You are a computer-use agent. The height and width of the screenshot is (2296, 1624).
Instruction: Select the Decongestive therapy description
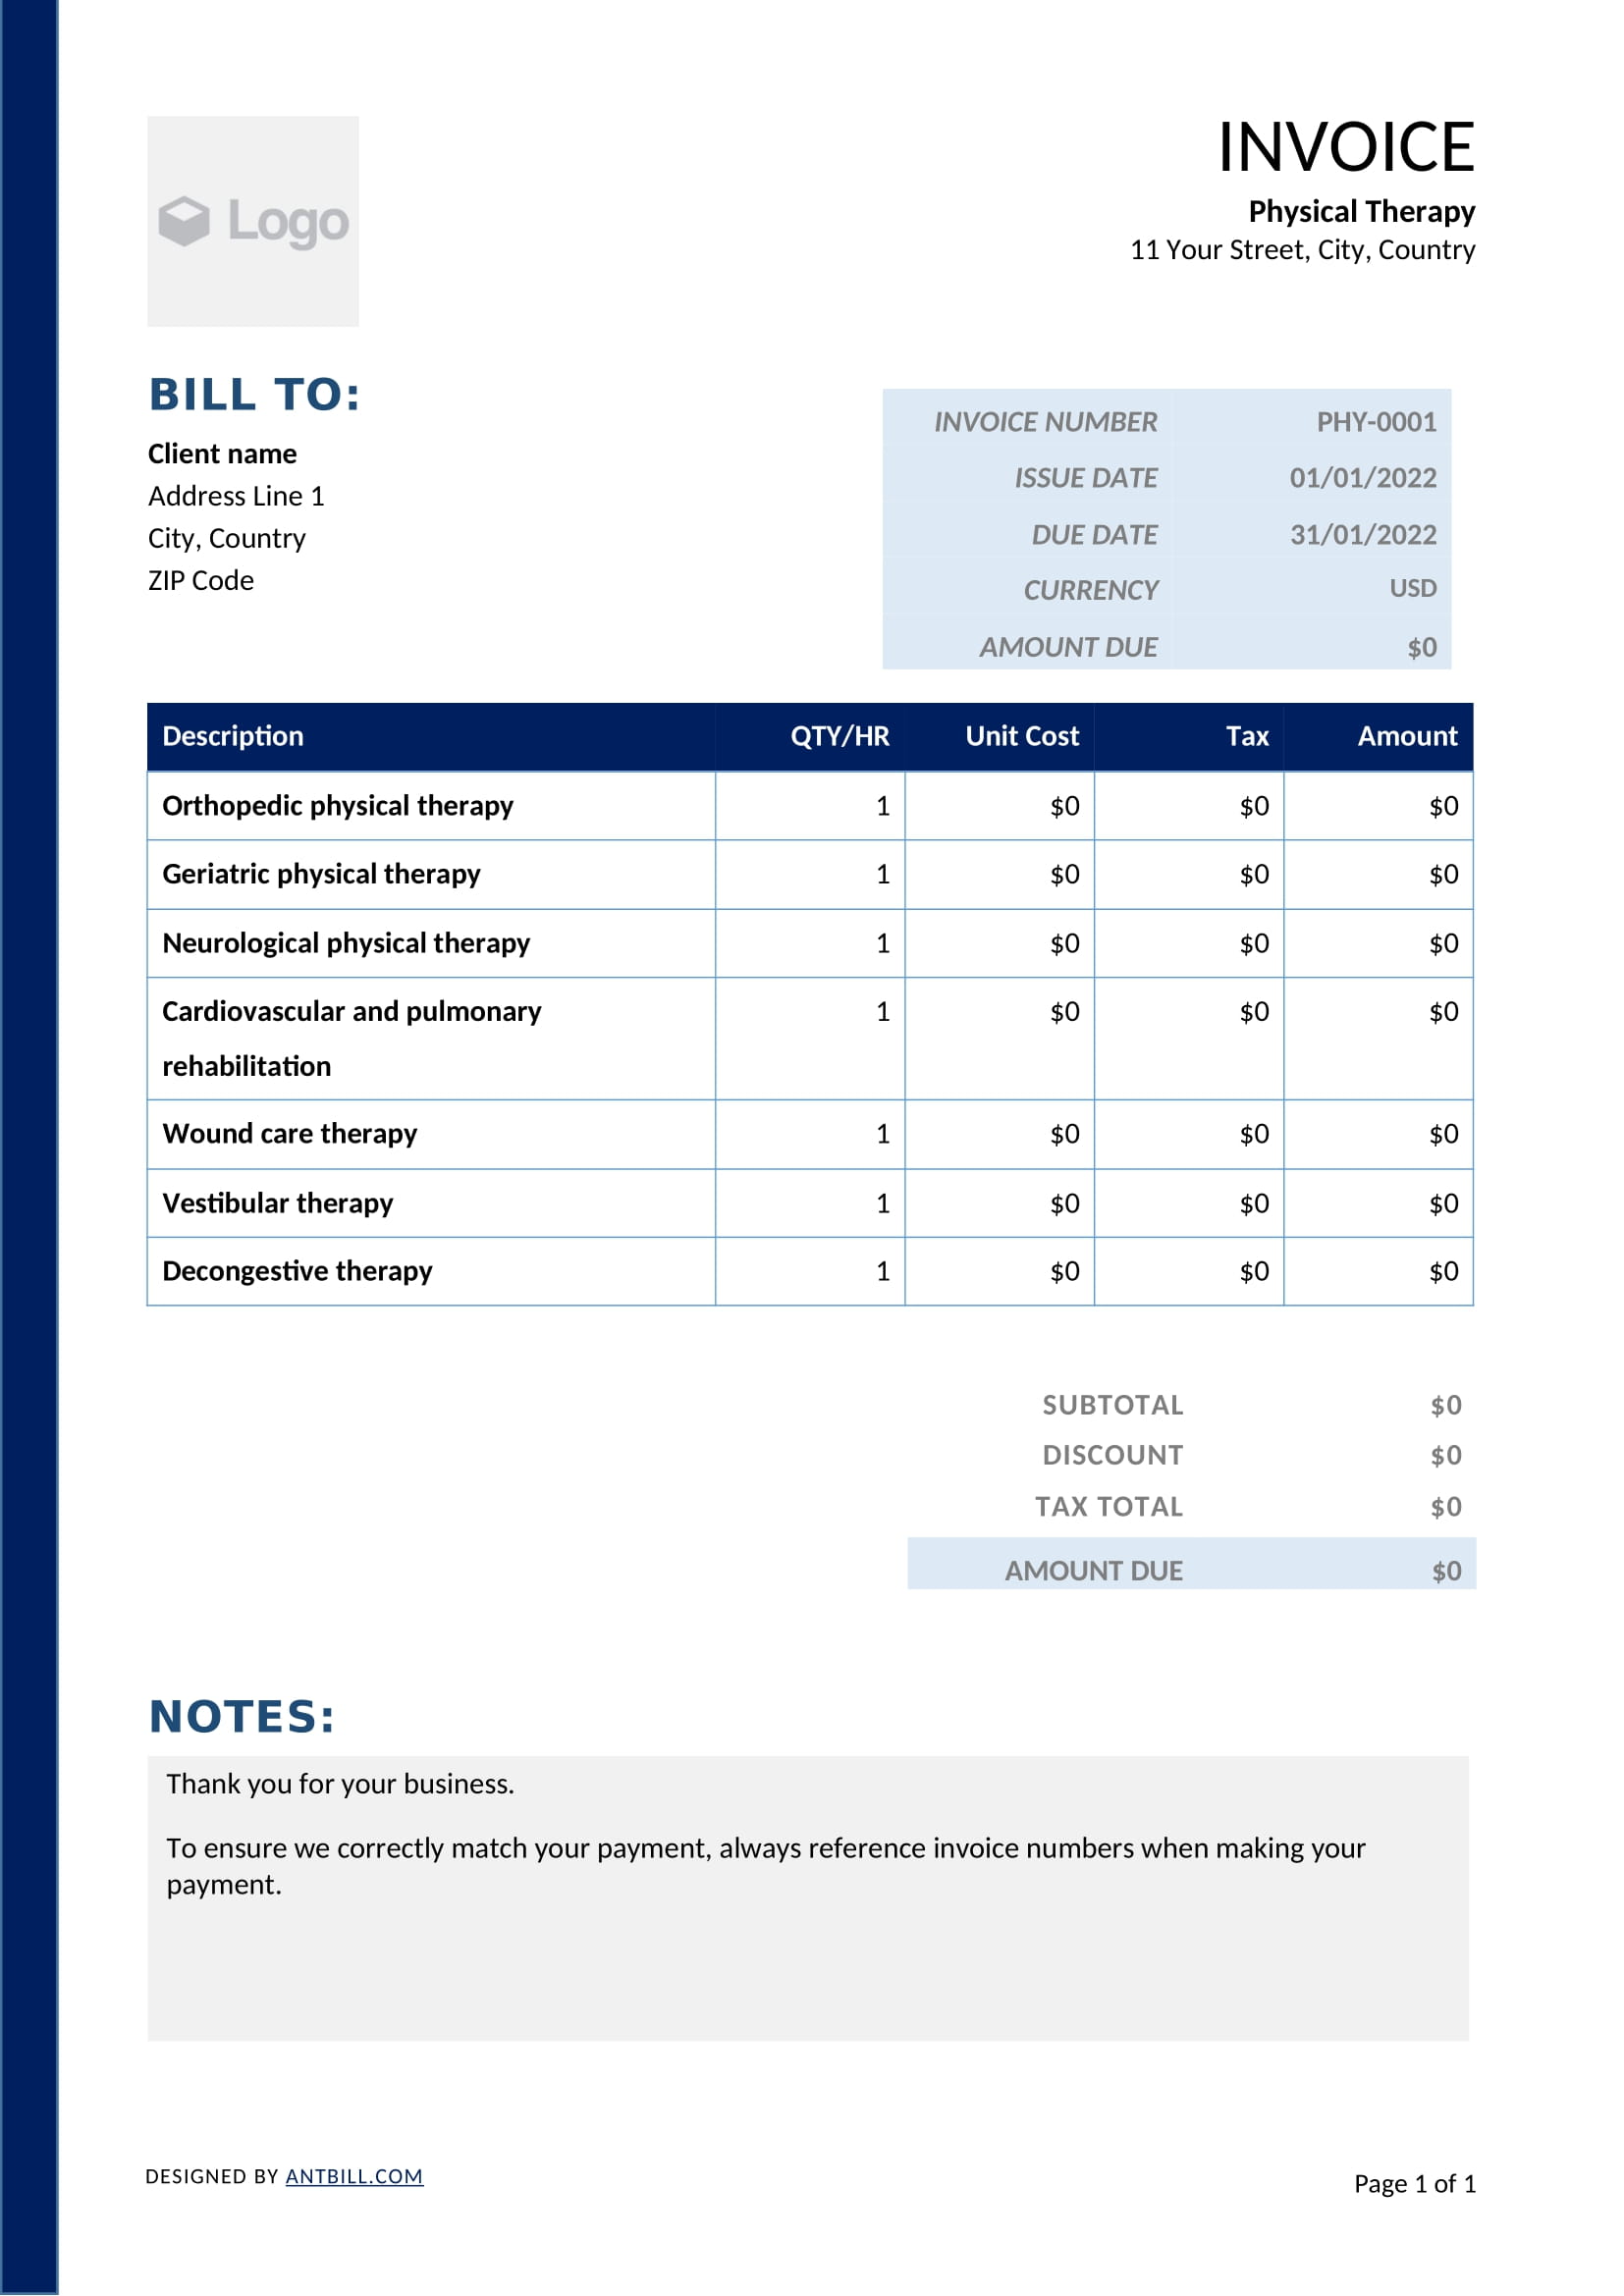point(297,1271)
